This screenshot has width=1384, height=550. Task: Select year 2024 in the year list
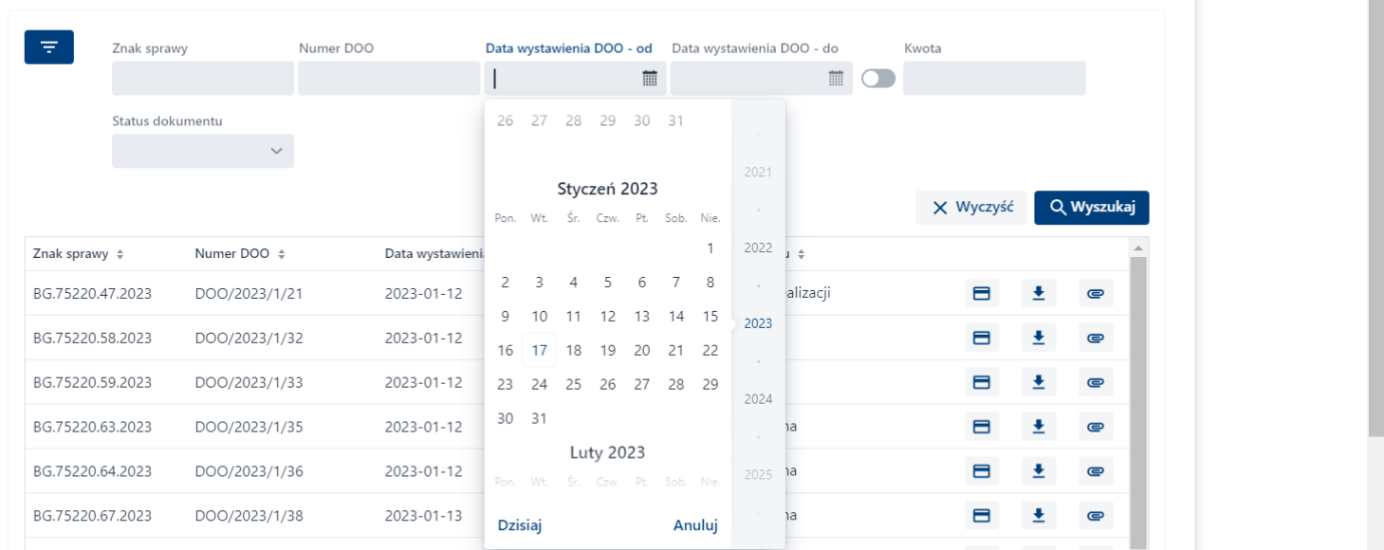point(758,399)
